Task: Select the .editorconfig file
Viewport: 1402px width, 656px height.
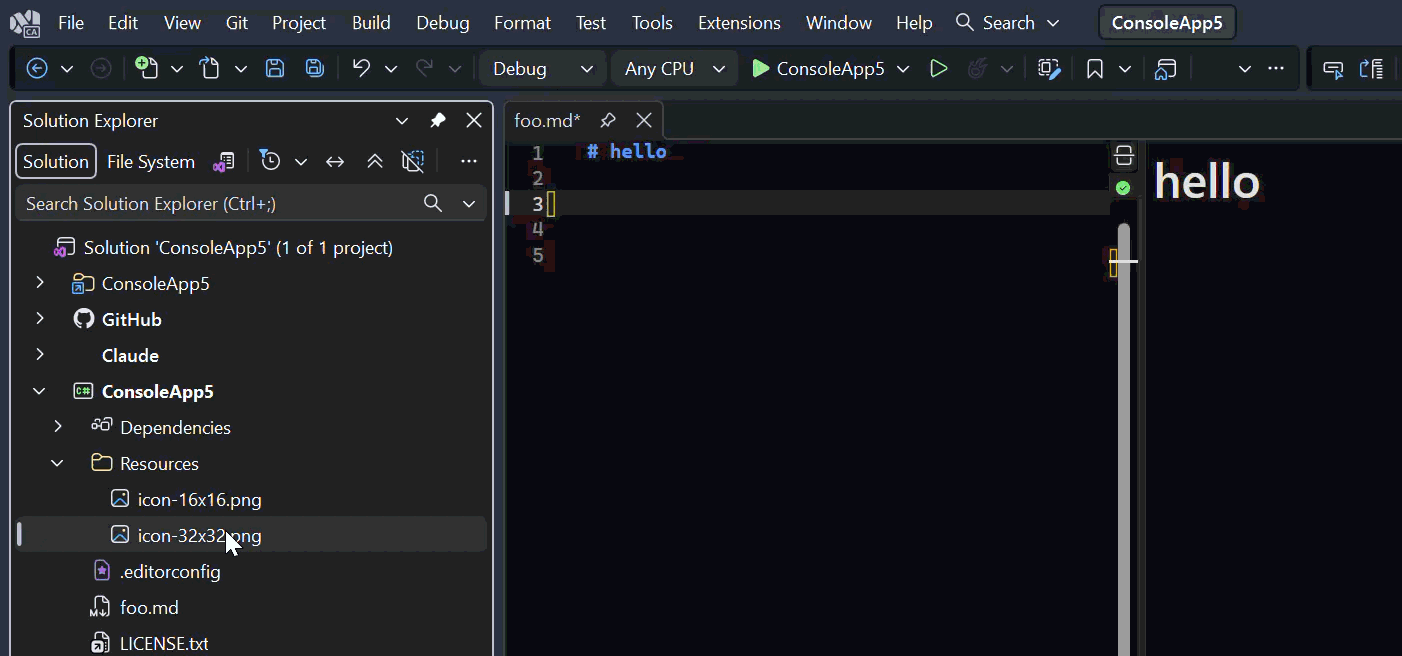Action: 170,571
